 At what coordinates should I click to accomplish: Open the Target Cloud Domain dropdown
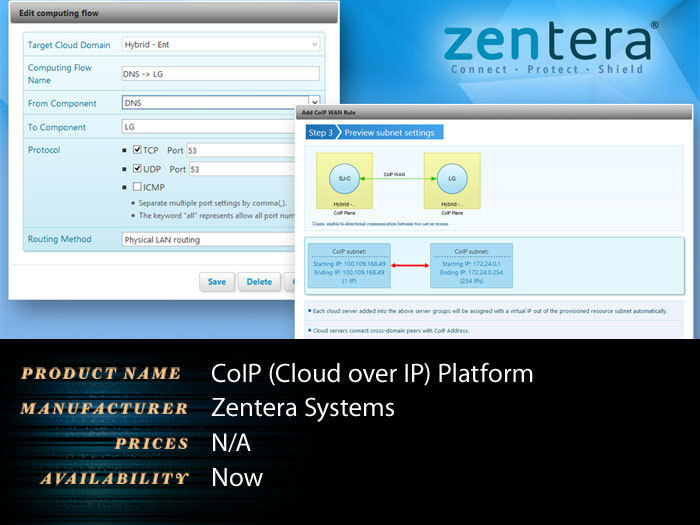point(221,44)
